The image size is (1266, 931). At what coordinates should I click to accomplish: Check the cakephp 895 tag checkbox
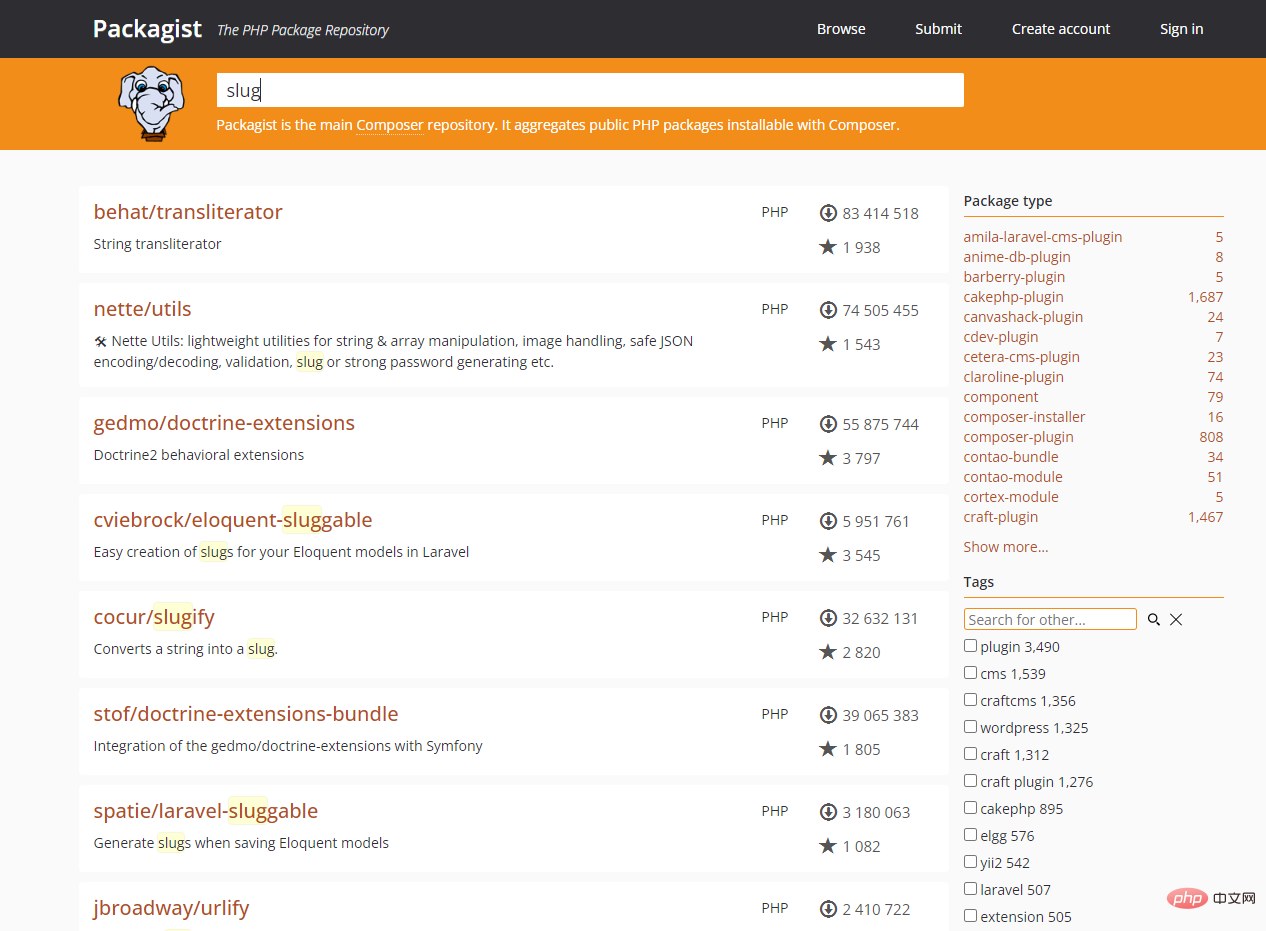click(x=970, y=808)
